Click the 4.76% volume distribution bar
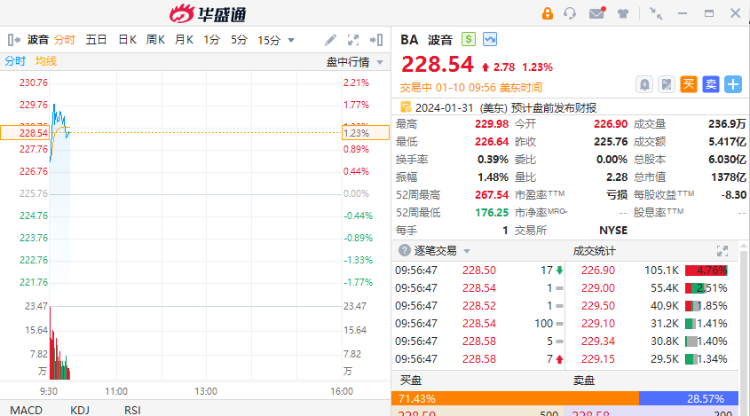The height and width of the screenshot is (416, 750). tap(706, 270)
